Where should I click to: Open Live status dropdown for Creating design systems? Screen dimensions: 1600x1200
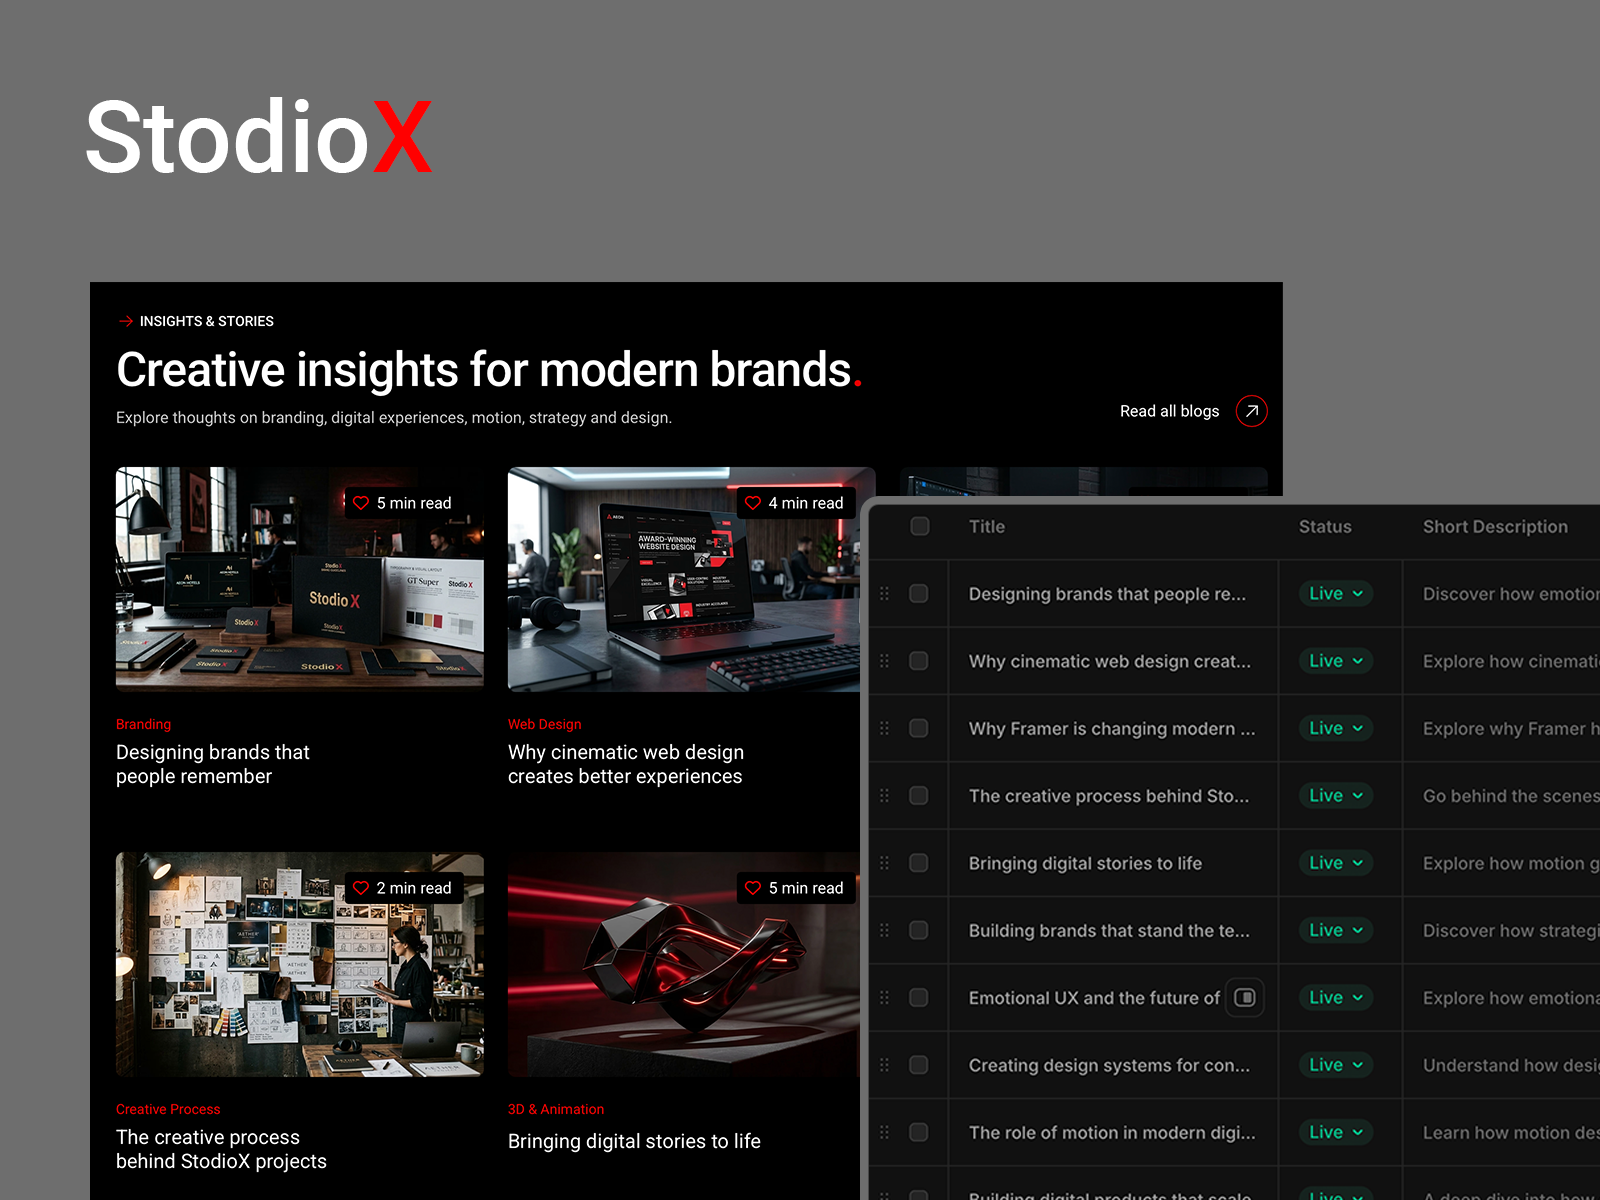pyautogui.click(x=1336, y=1065)
